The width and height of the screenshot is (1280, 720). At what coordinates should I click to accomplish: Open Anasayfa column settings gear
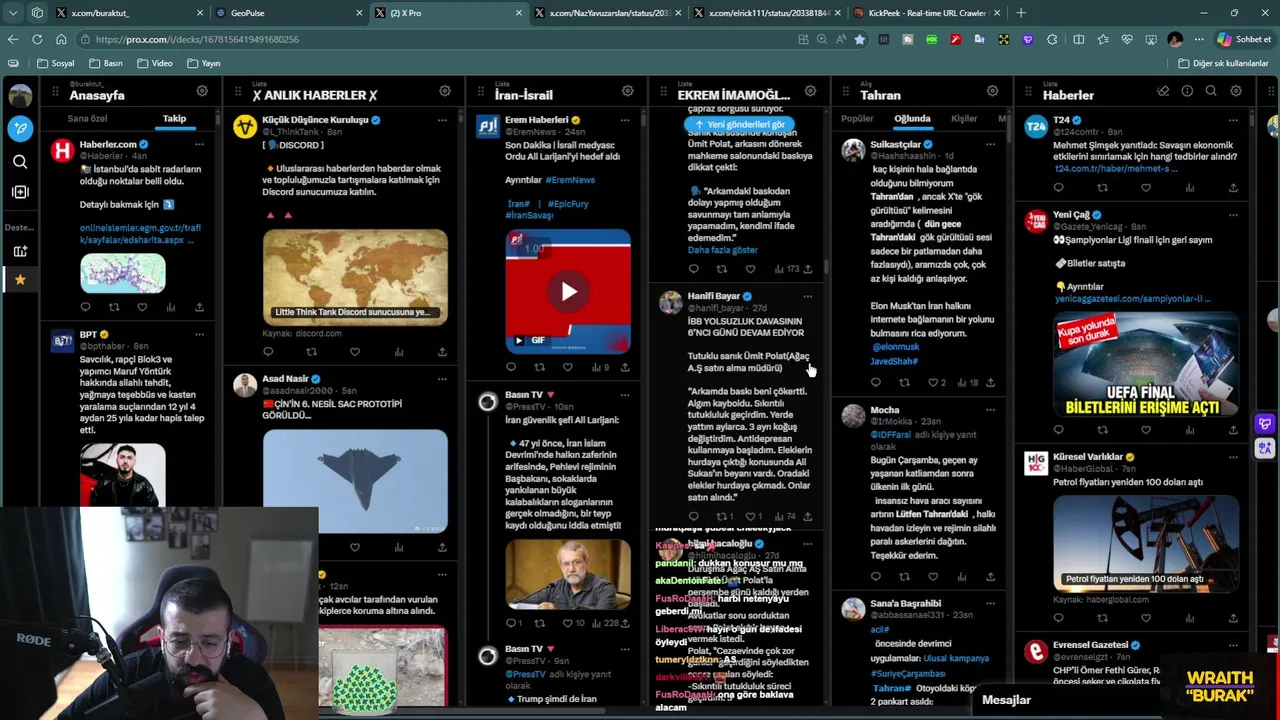click(202, 91)
